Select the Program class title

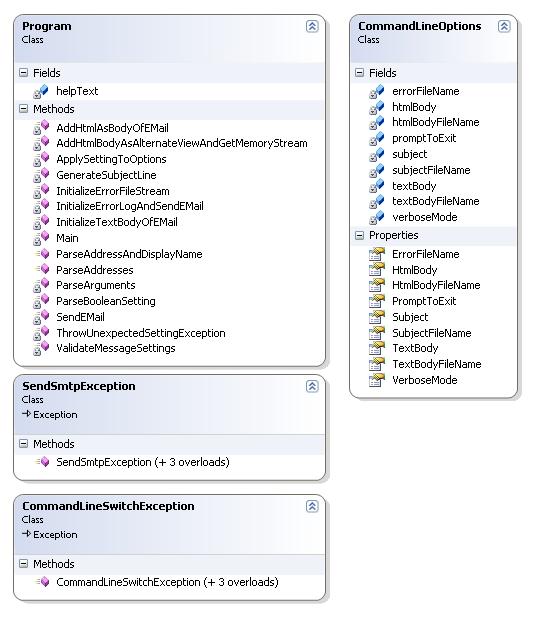47,26
